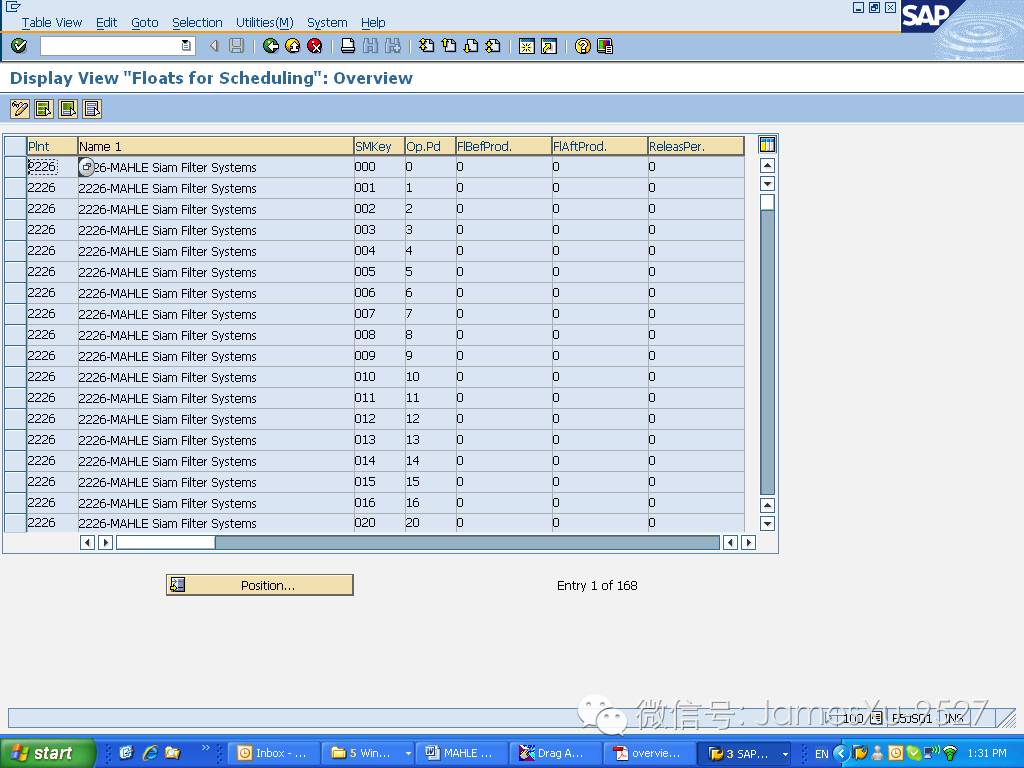The width and height of the screenshot is (1024, 768).
Task: Click the search help button in the Name 1 cell
Action: coord(87,167)
